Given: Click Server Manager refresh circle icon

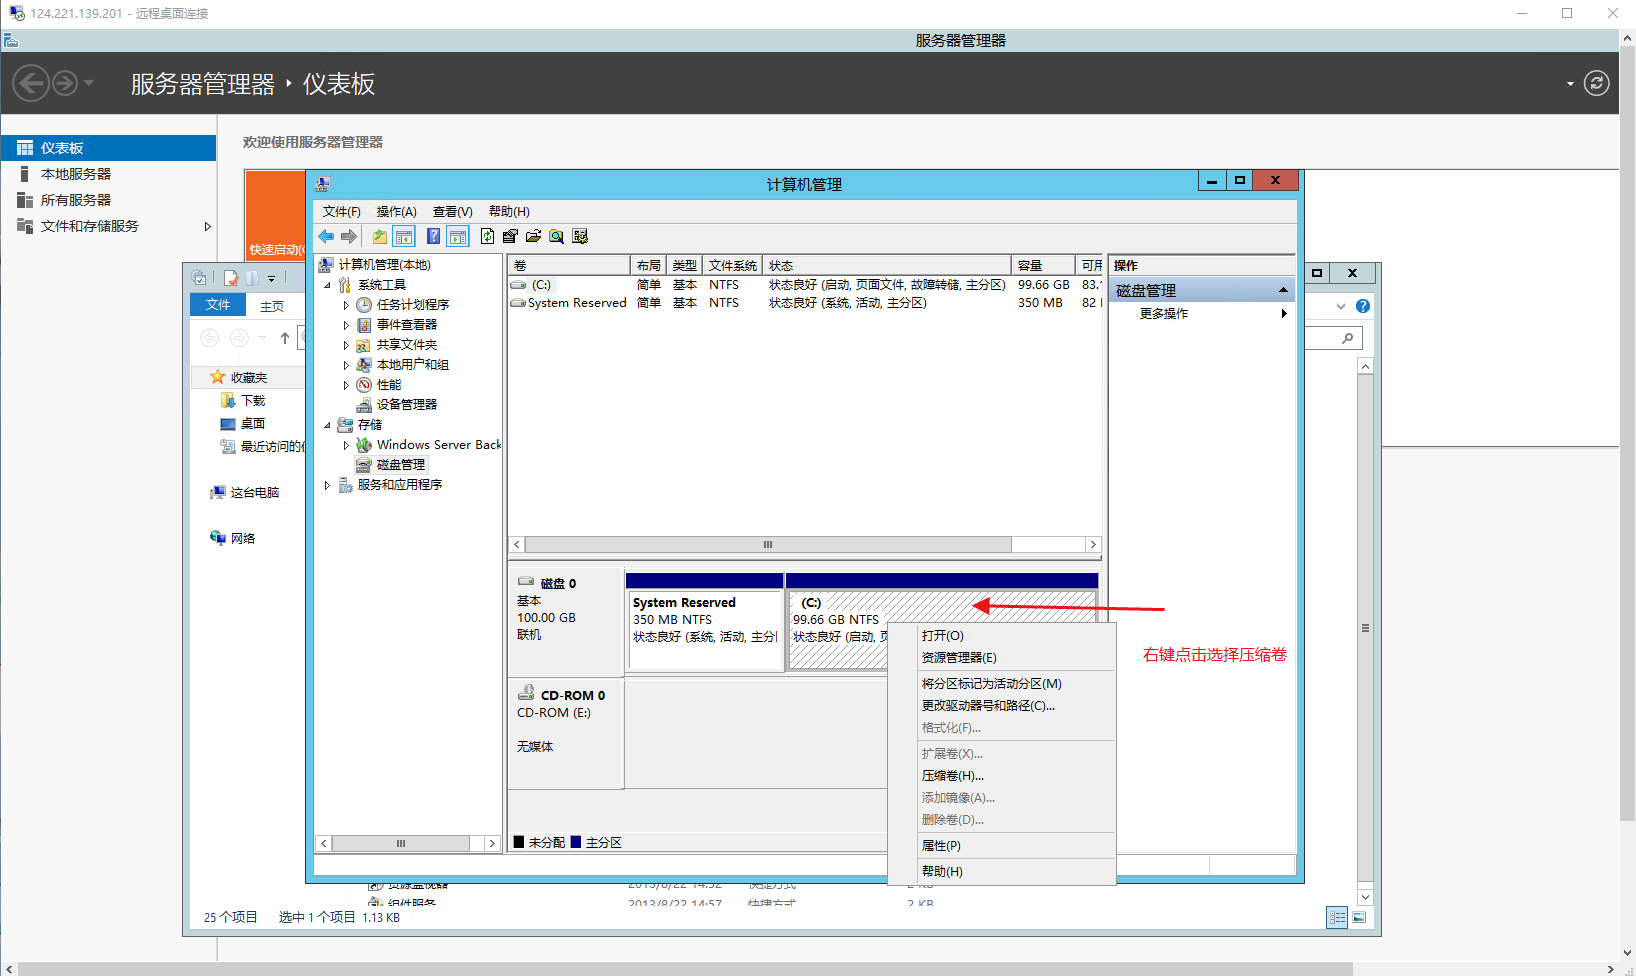Looking at the screenshot, I should [1596, 83].
